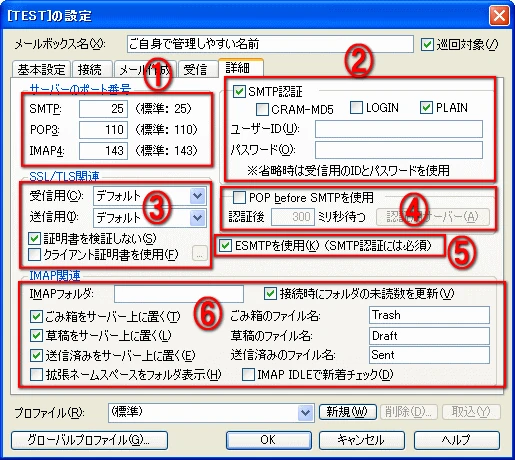The image size is (515, 460).
Task: Click the 草稿のファイル名 field with Draft
Action: (x=429, y=336)
